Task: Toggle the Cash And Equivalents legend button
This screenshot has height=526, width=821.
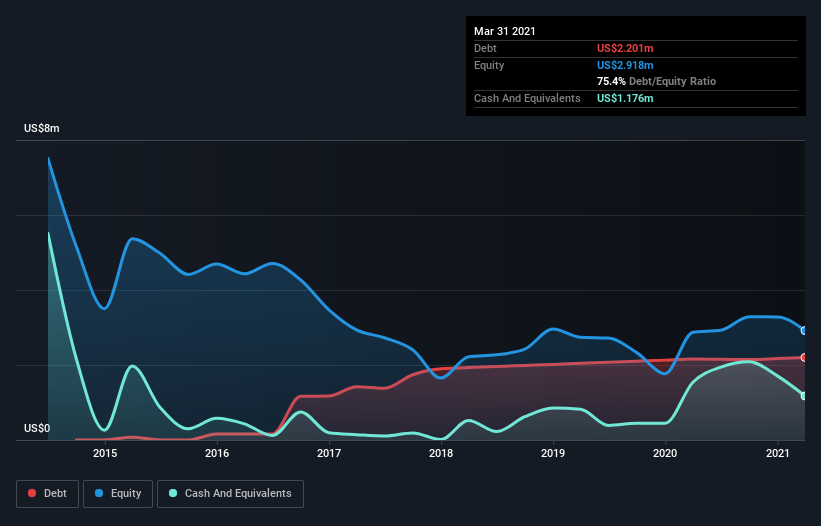Action: 230,494
